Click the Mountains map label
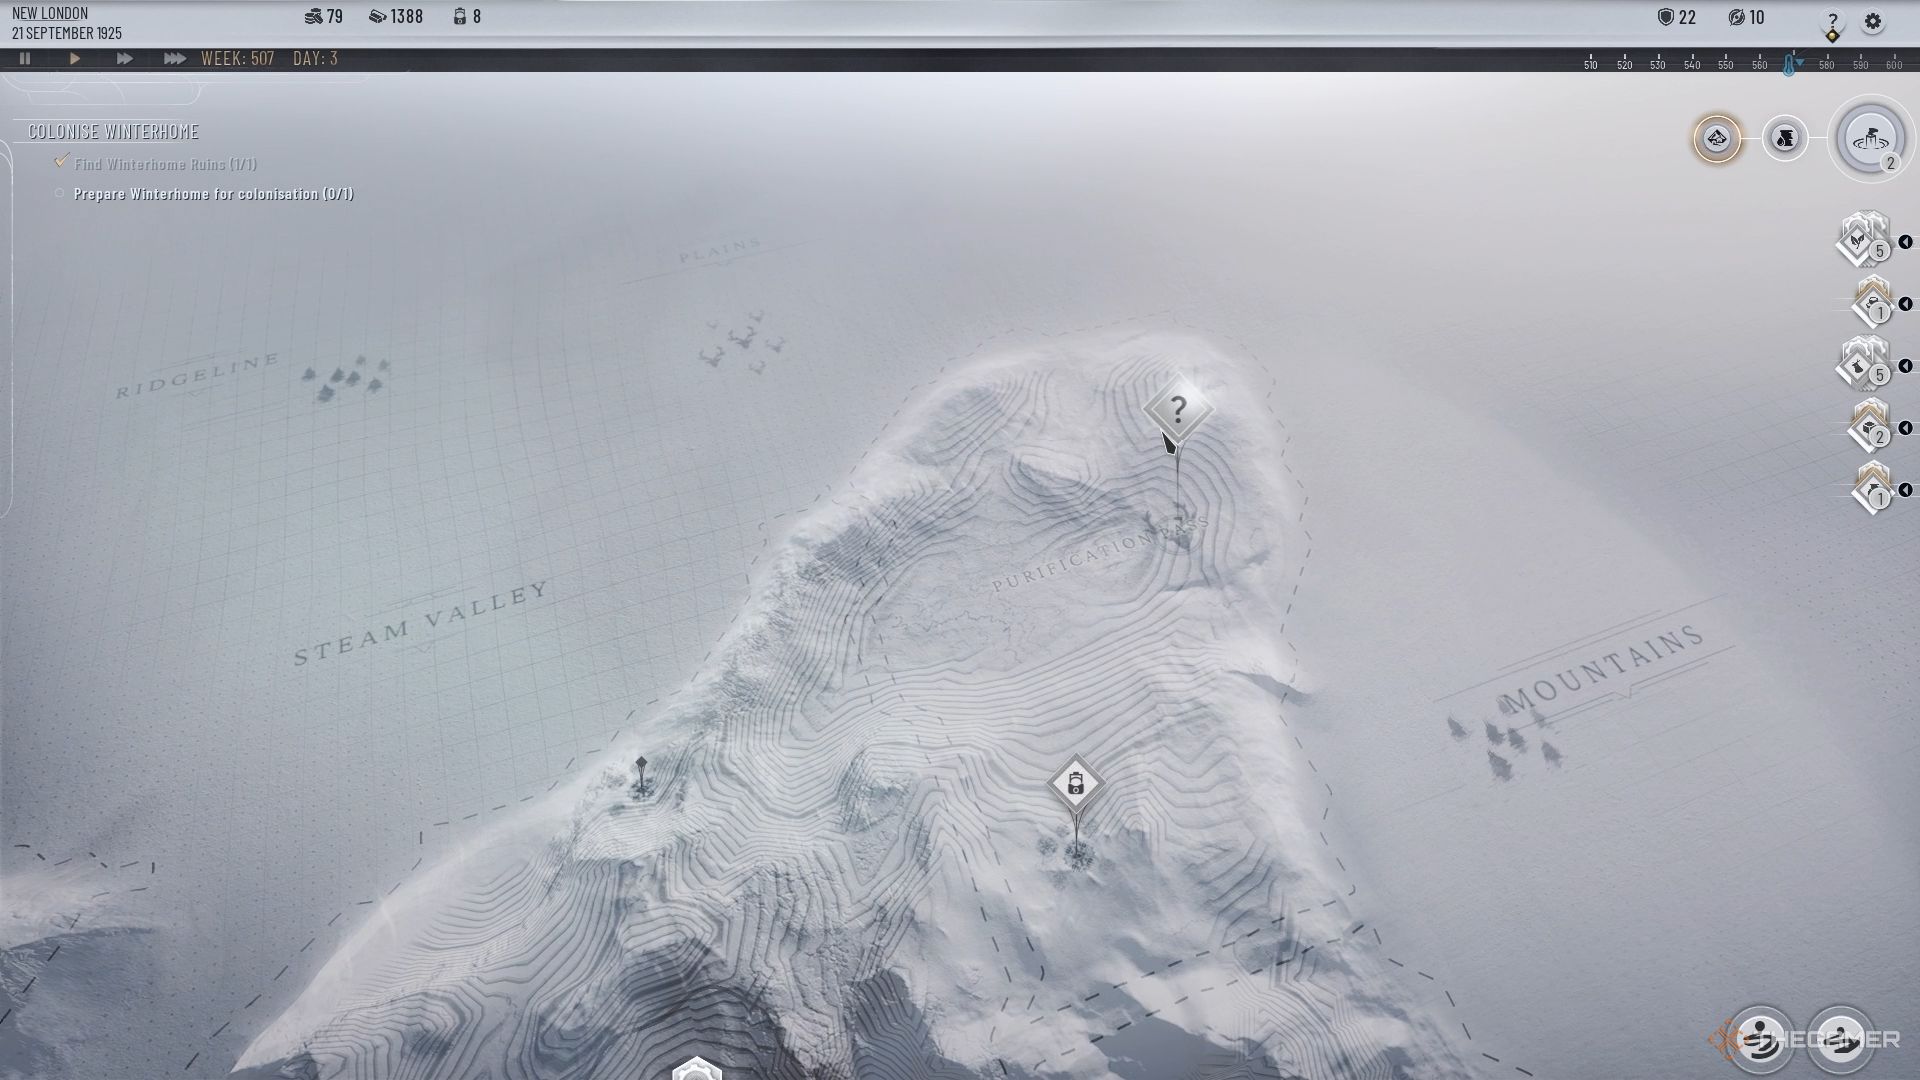This screenshot has width=1920, height=1080. pyautogui.click(x=1604, y=668)
